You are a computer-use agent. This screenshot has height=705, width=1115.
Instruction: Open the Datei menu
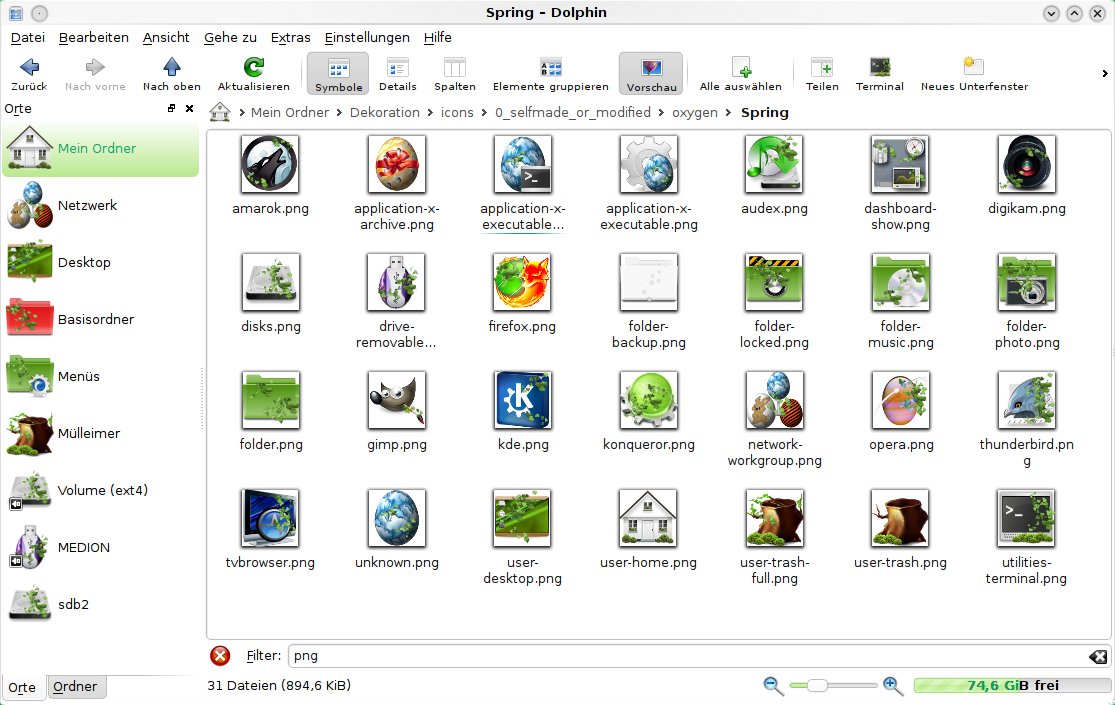[x=28, y=37]
